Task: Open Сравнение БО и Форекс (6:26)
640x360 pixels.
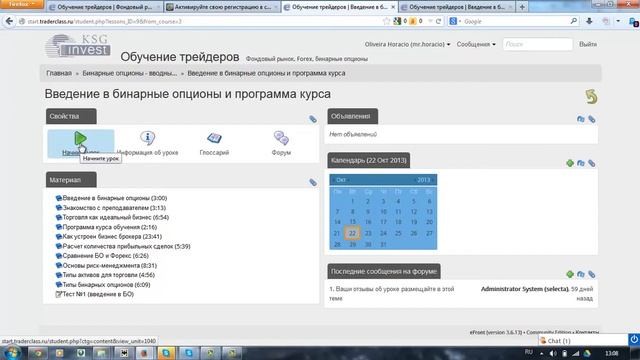Action: pos(105,256)
